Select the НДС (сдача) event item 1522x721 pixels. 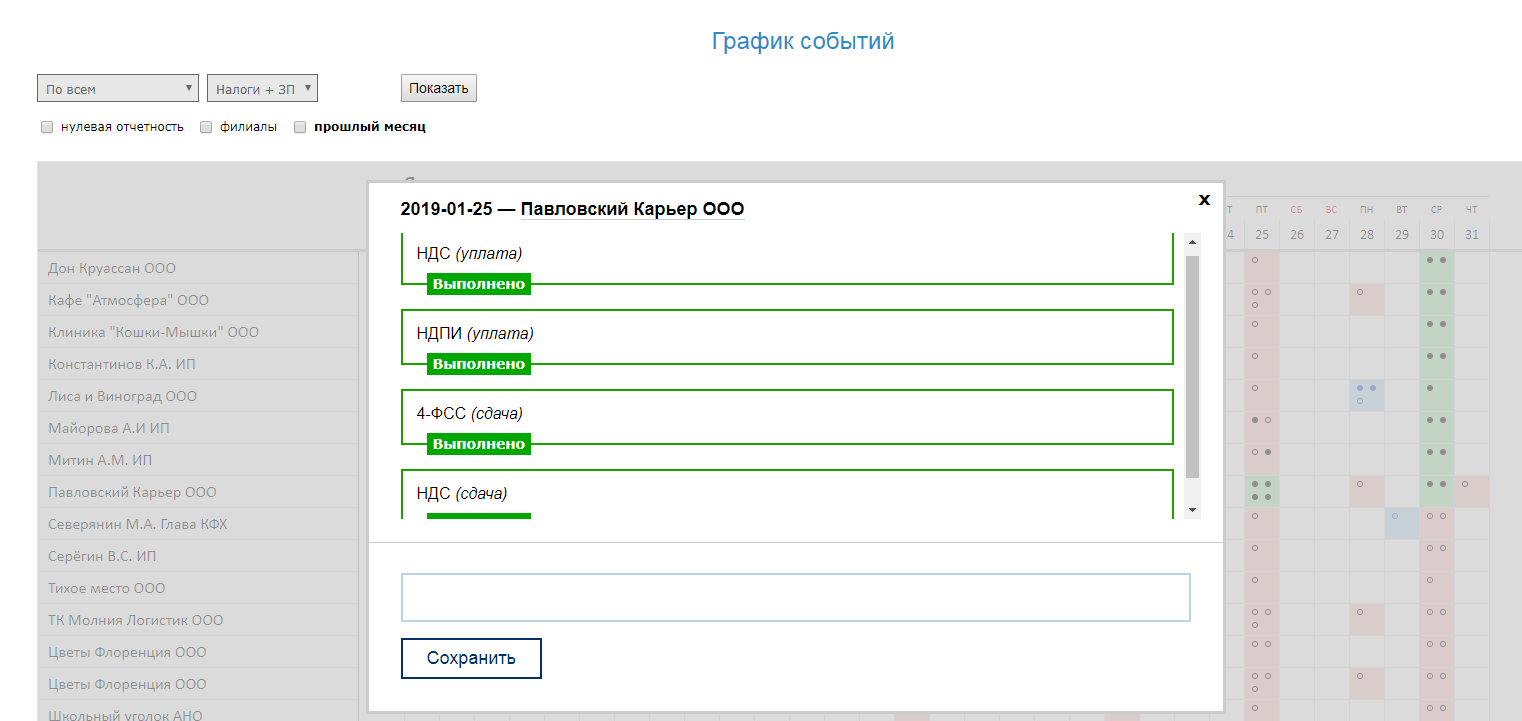point(786,493)
